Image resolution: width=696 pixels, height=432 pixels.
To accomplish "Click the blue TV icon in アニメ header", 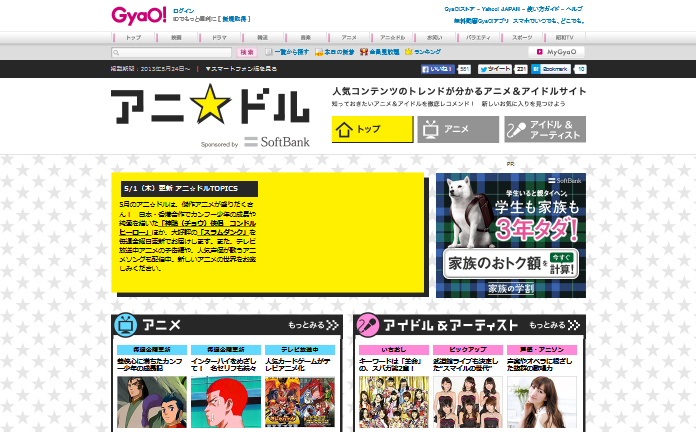I will click(126, 325).
